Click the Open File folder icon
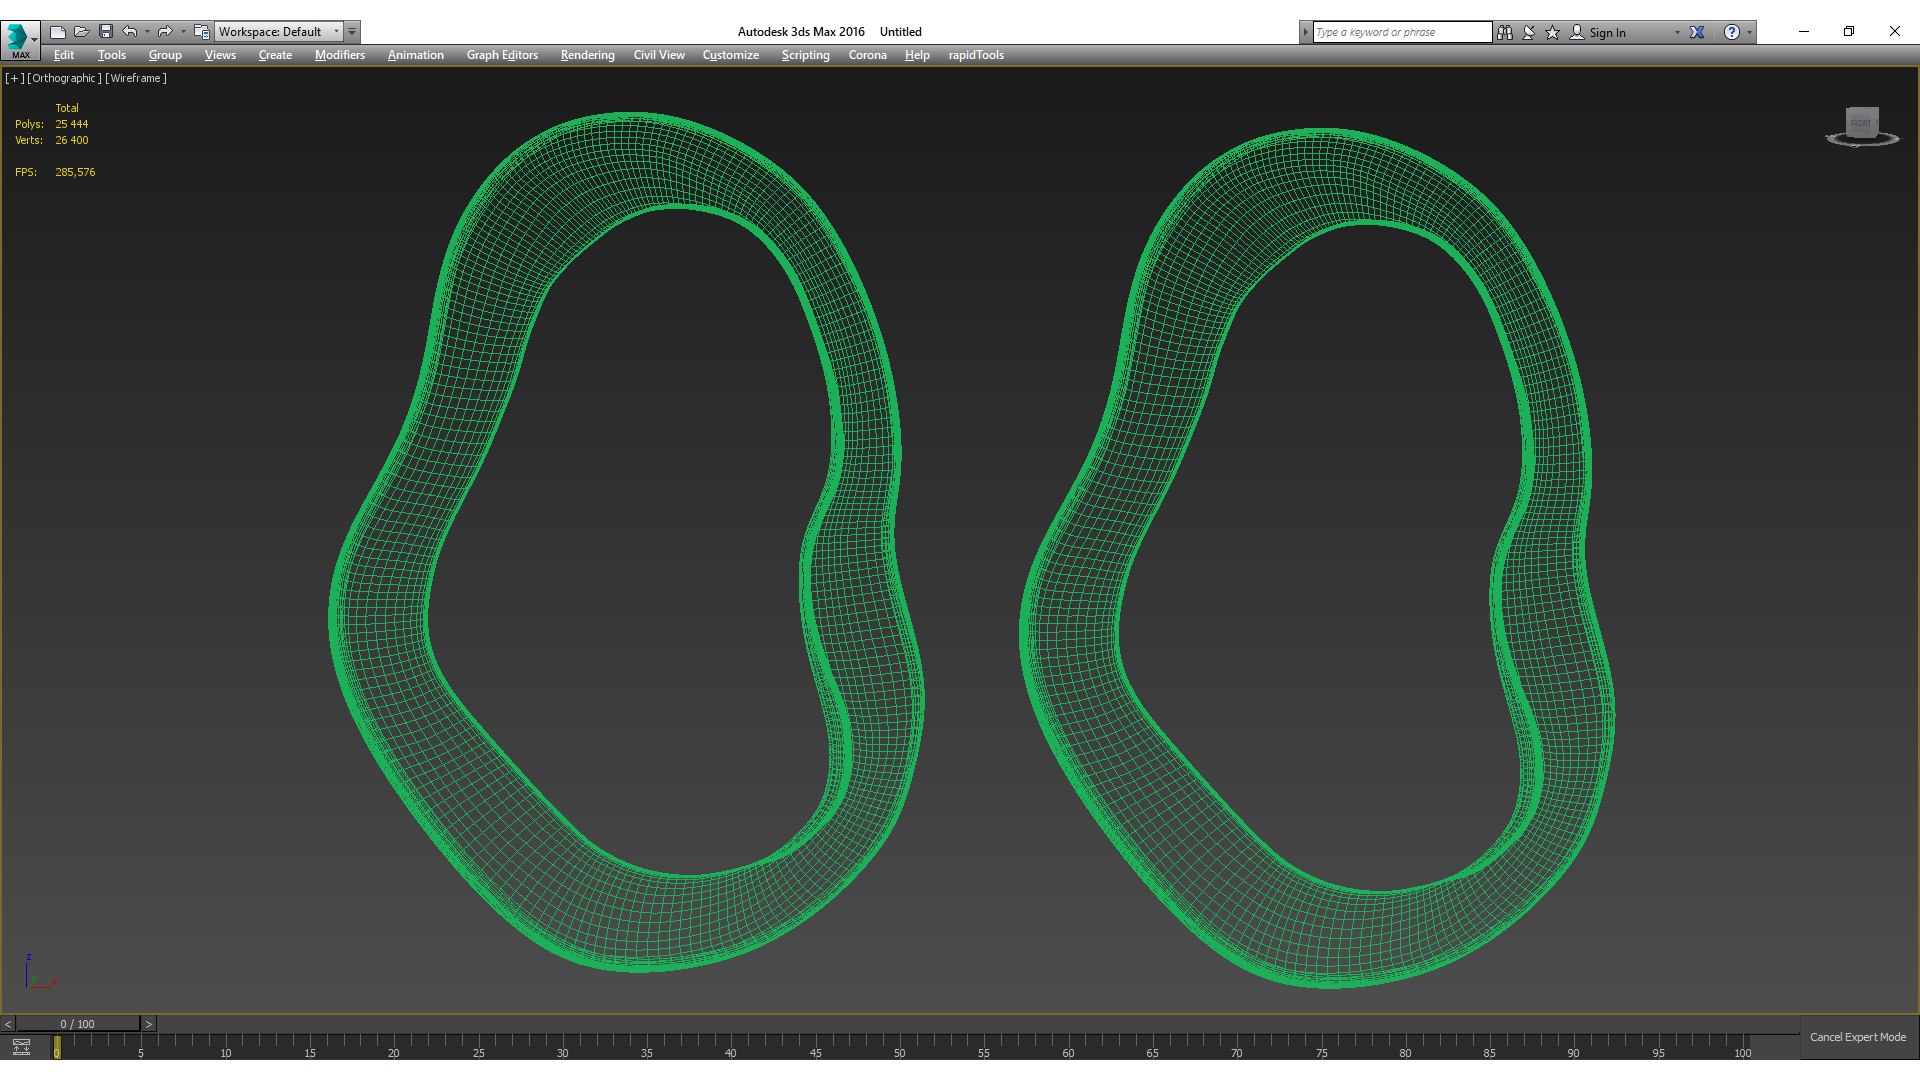The width and height of the screenshot is (1920, 1080). coord(82,32)
